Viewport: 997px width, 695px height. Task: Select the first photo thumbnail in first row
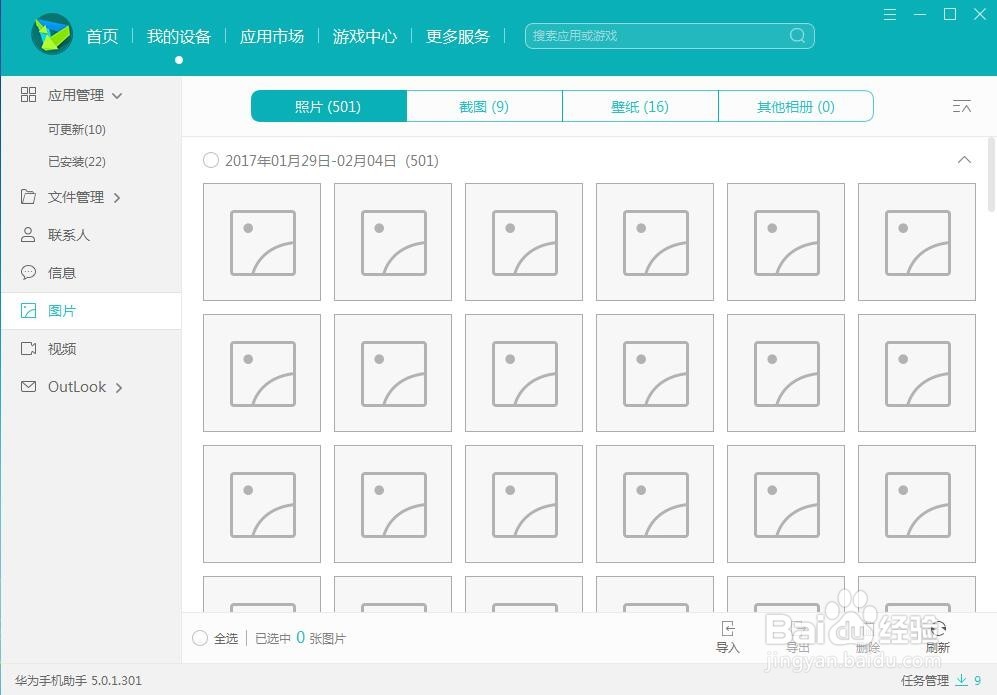coord(262,242)
